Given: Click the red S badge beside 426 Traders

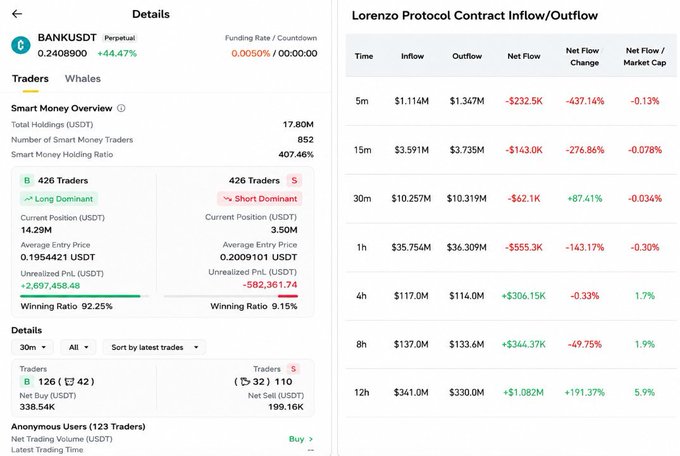Looking at the screenshot, I should click(294, 180).
